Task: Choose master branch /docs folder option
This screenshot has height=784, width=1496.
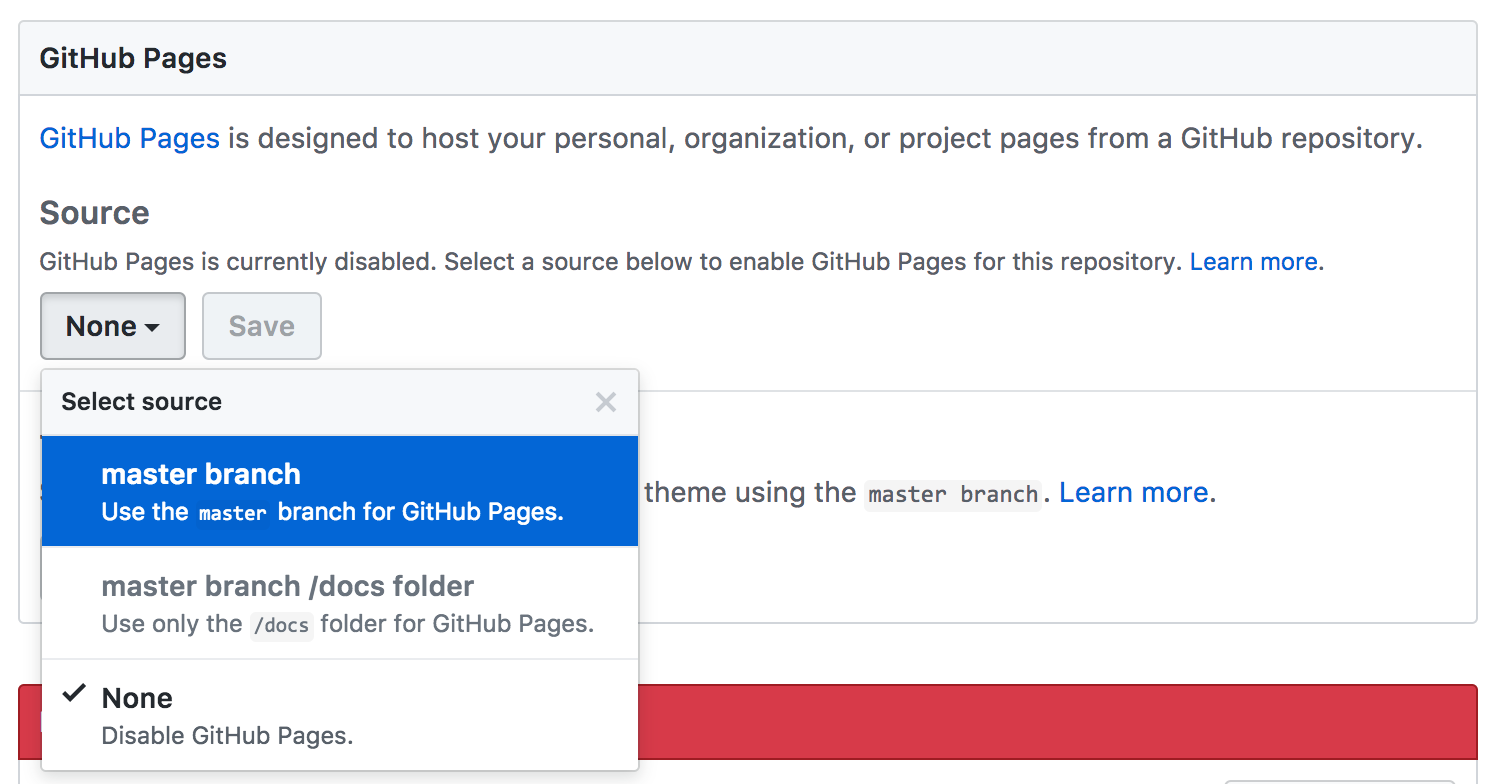Action: 339,603
